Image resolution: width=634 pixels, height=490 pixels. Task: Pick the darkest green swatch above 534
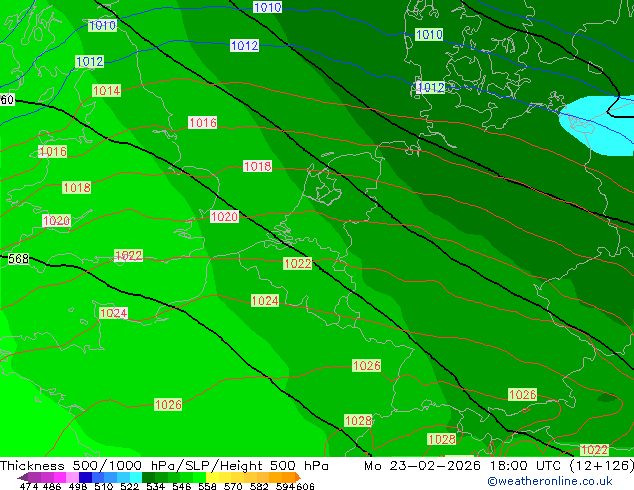148,477
